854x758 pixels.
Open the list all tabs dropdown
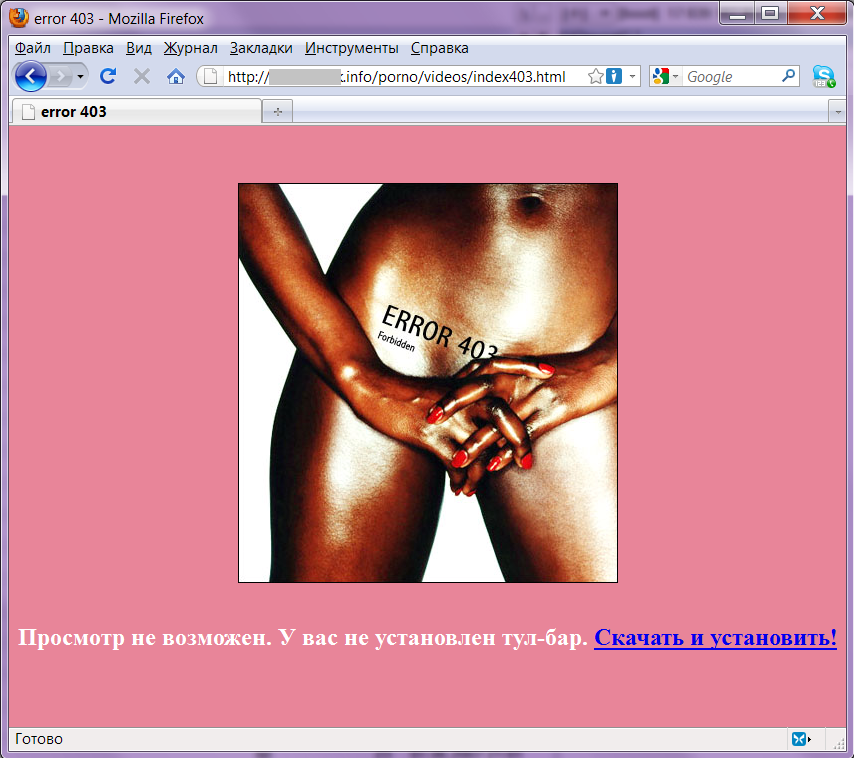click(838, 112)
